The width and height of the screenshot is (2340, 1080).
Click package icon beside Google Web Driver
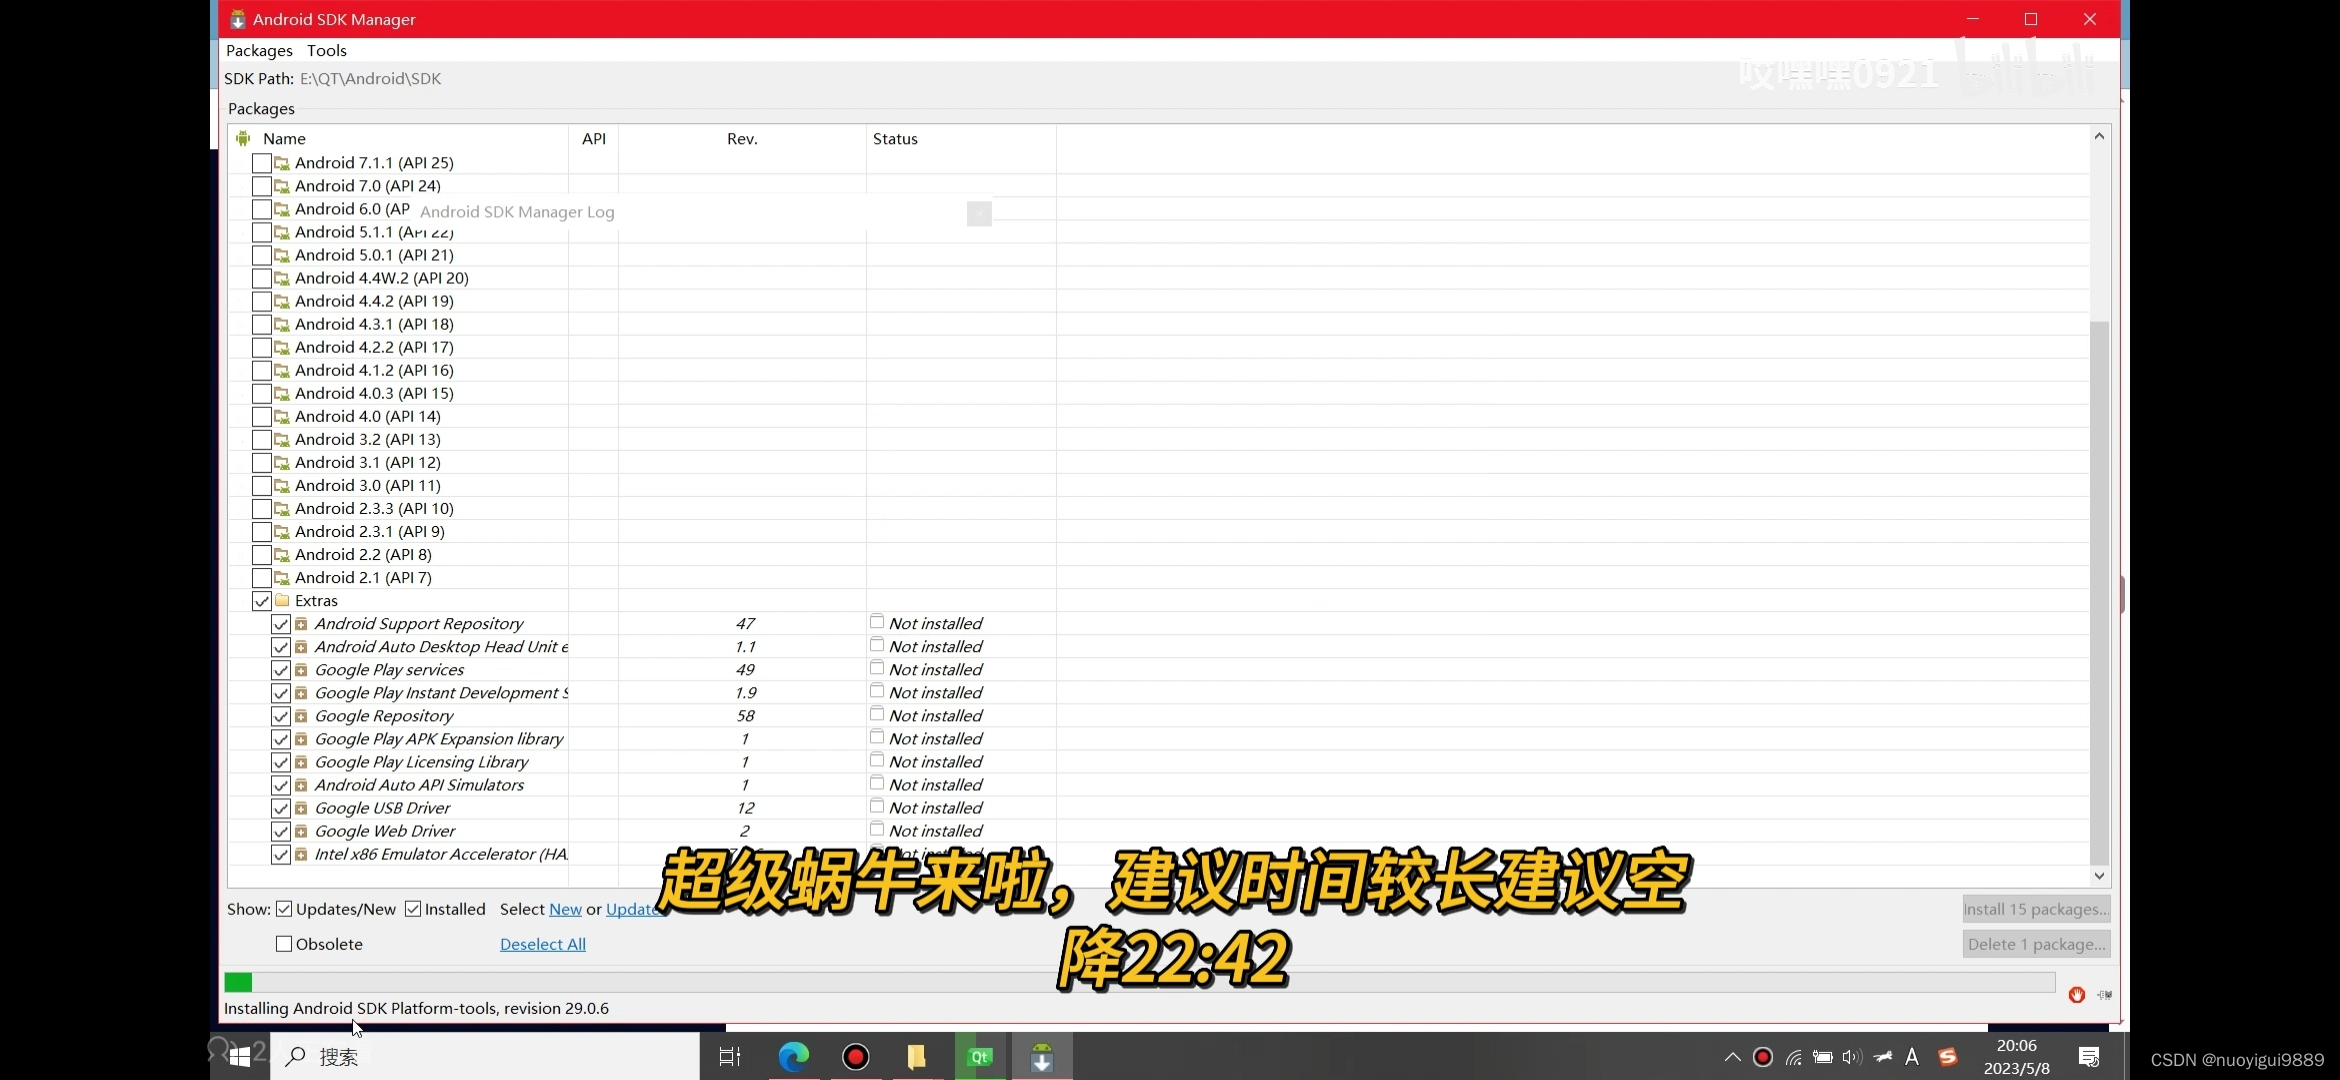301,831
